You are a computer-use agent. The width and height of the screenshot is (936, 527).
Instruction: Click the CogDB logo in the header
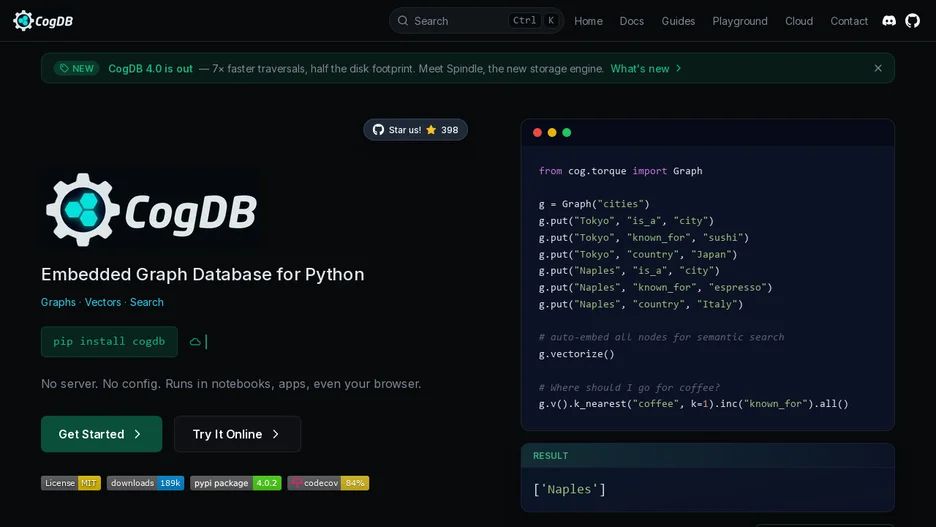43,21
